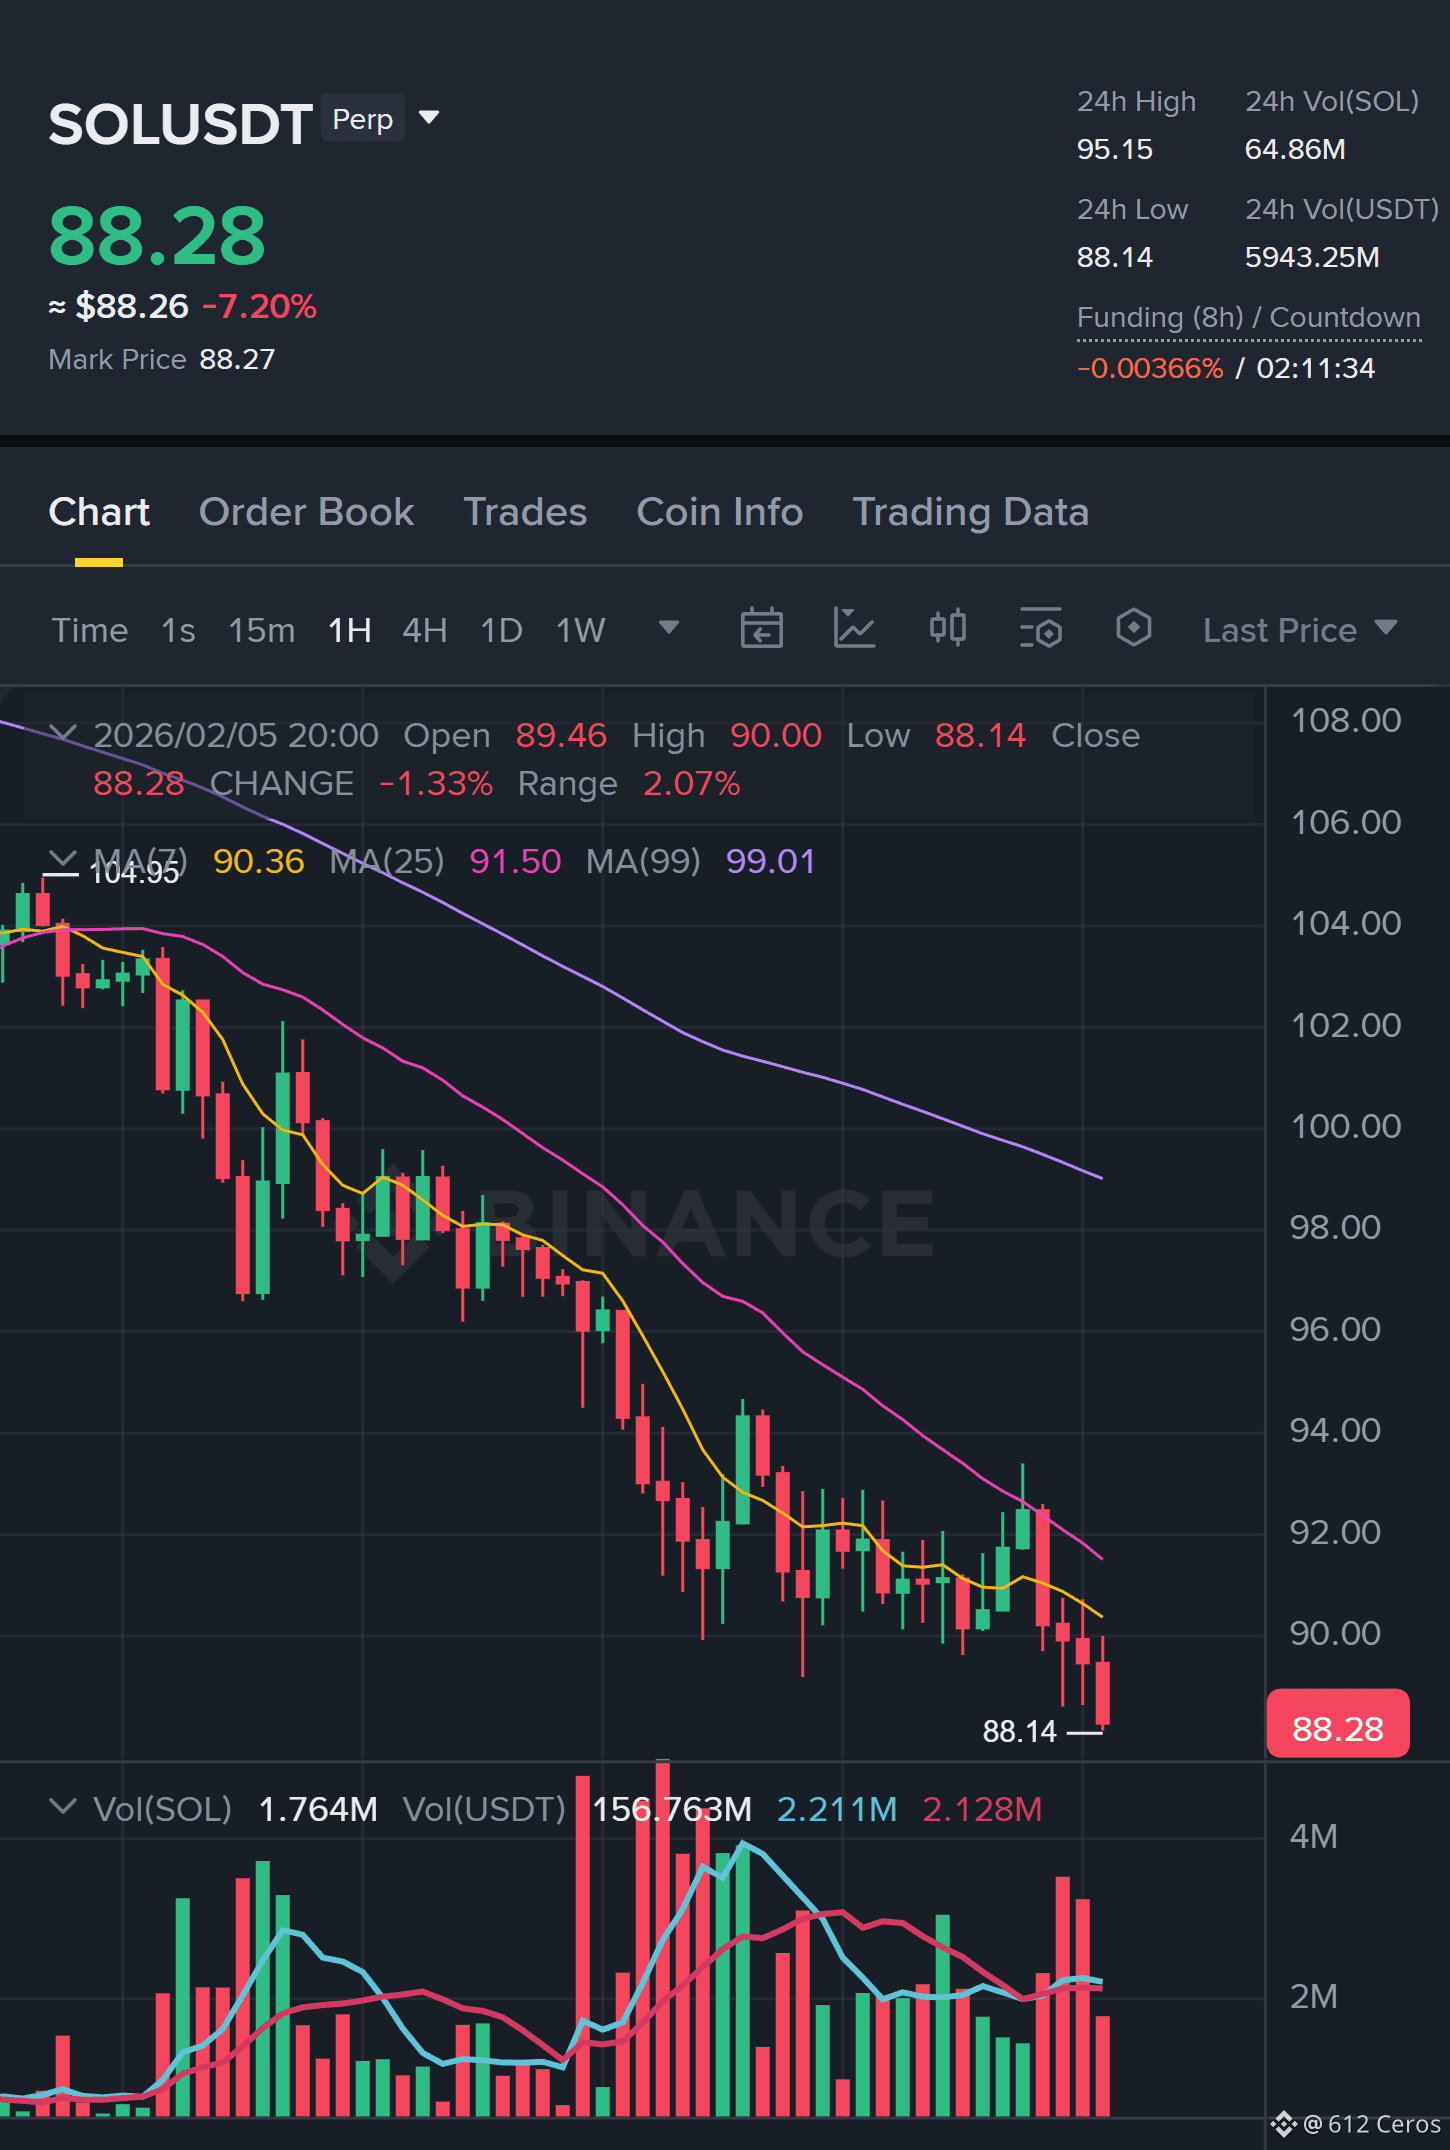1450x2150 pixels.
Task: Click the hexagon chart preferences icon
Action: pos(1134,629)
